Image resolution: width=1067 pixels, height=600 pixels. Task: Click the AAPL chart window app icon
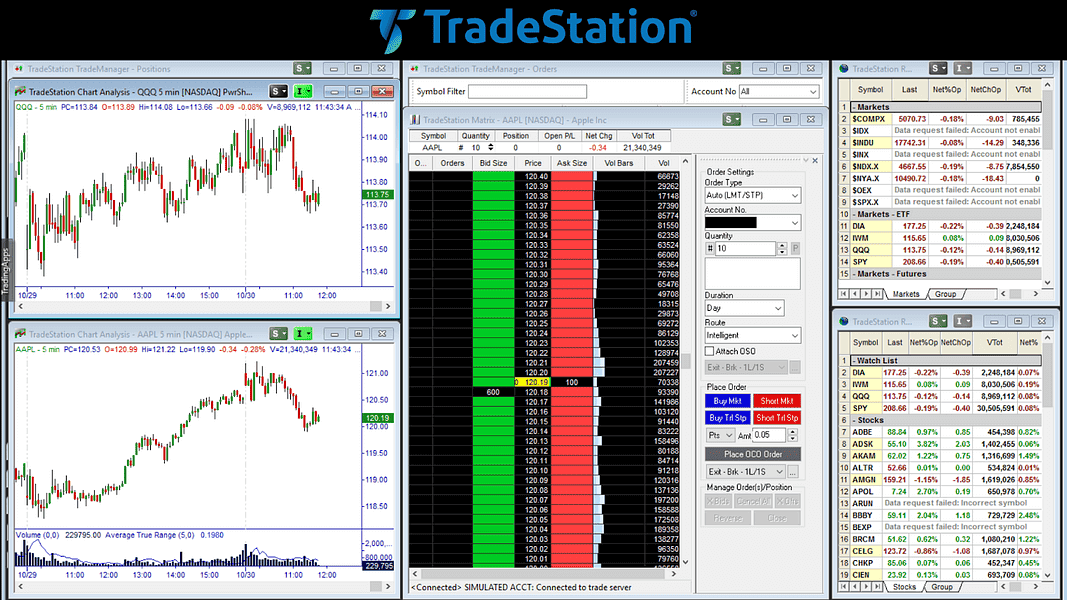tap(20, 334)
